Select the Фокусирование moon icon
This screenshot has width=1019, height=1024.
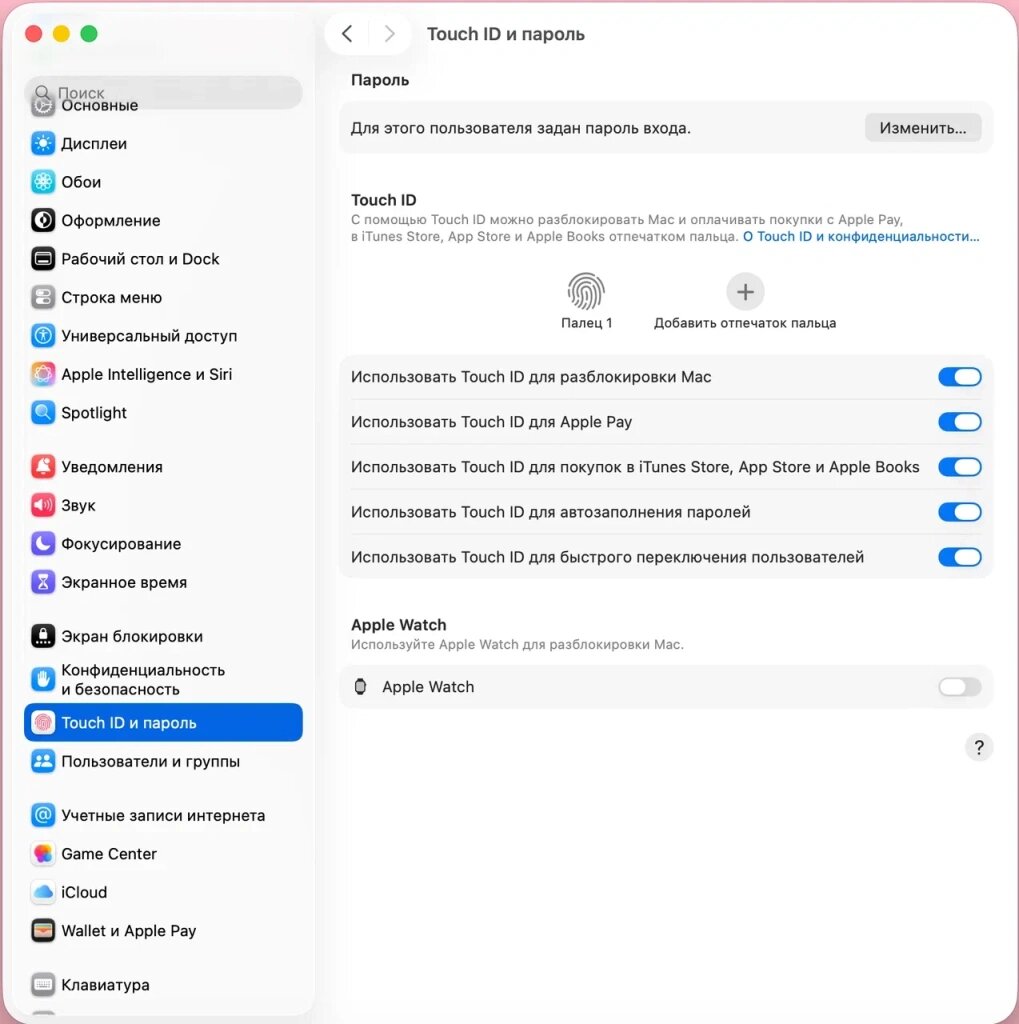point(43,544)
